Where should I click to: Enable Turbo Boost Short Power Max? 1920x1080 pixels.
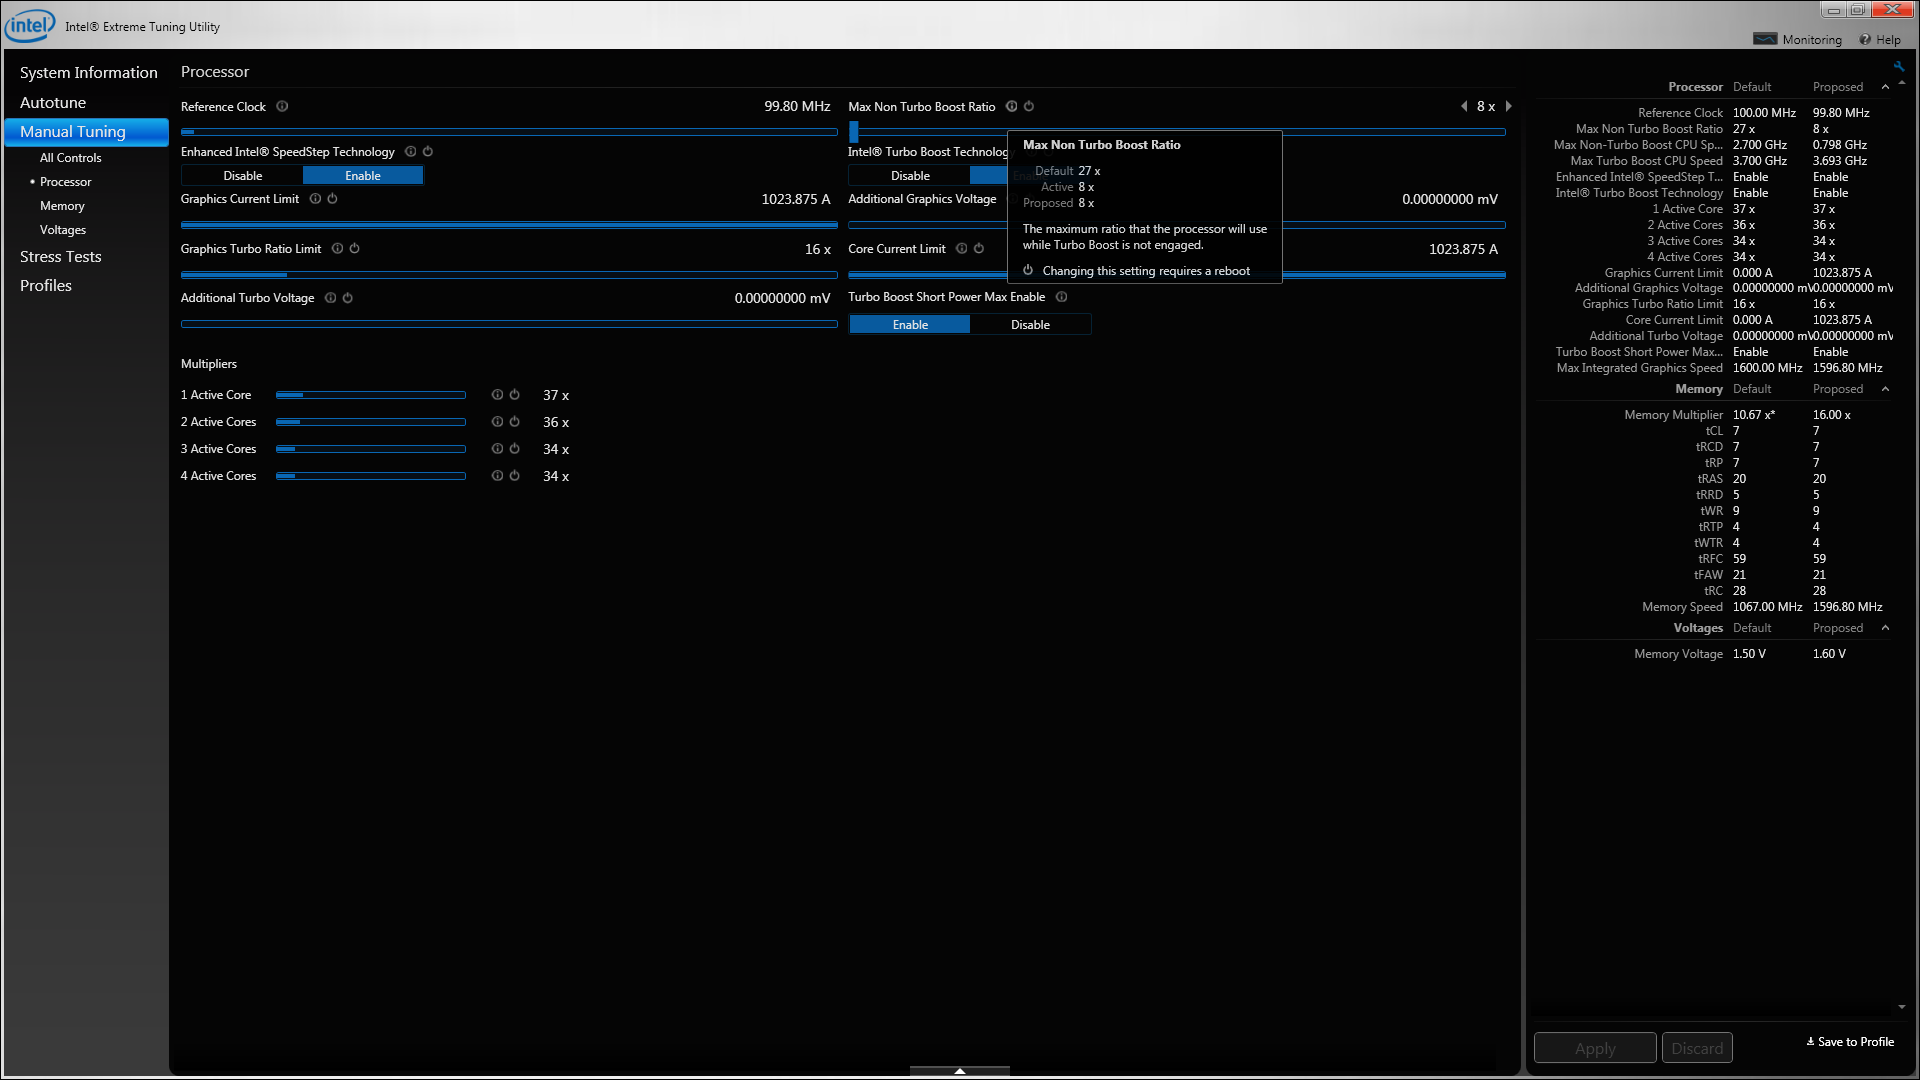(x=910, y=325)
